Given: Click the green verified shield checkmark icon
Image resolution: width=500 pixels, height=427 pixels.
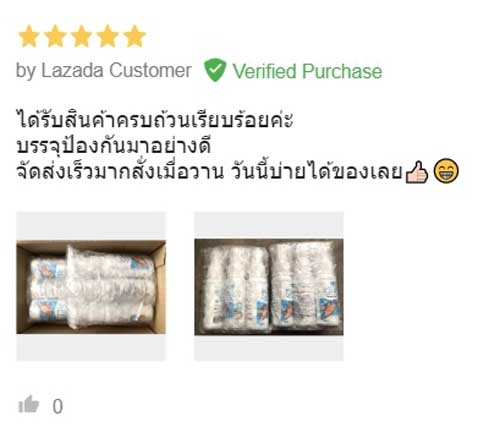Looking at the screenshot, I should 215,70.
